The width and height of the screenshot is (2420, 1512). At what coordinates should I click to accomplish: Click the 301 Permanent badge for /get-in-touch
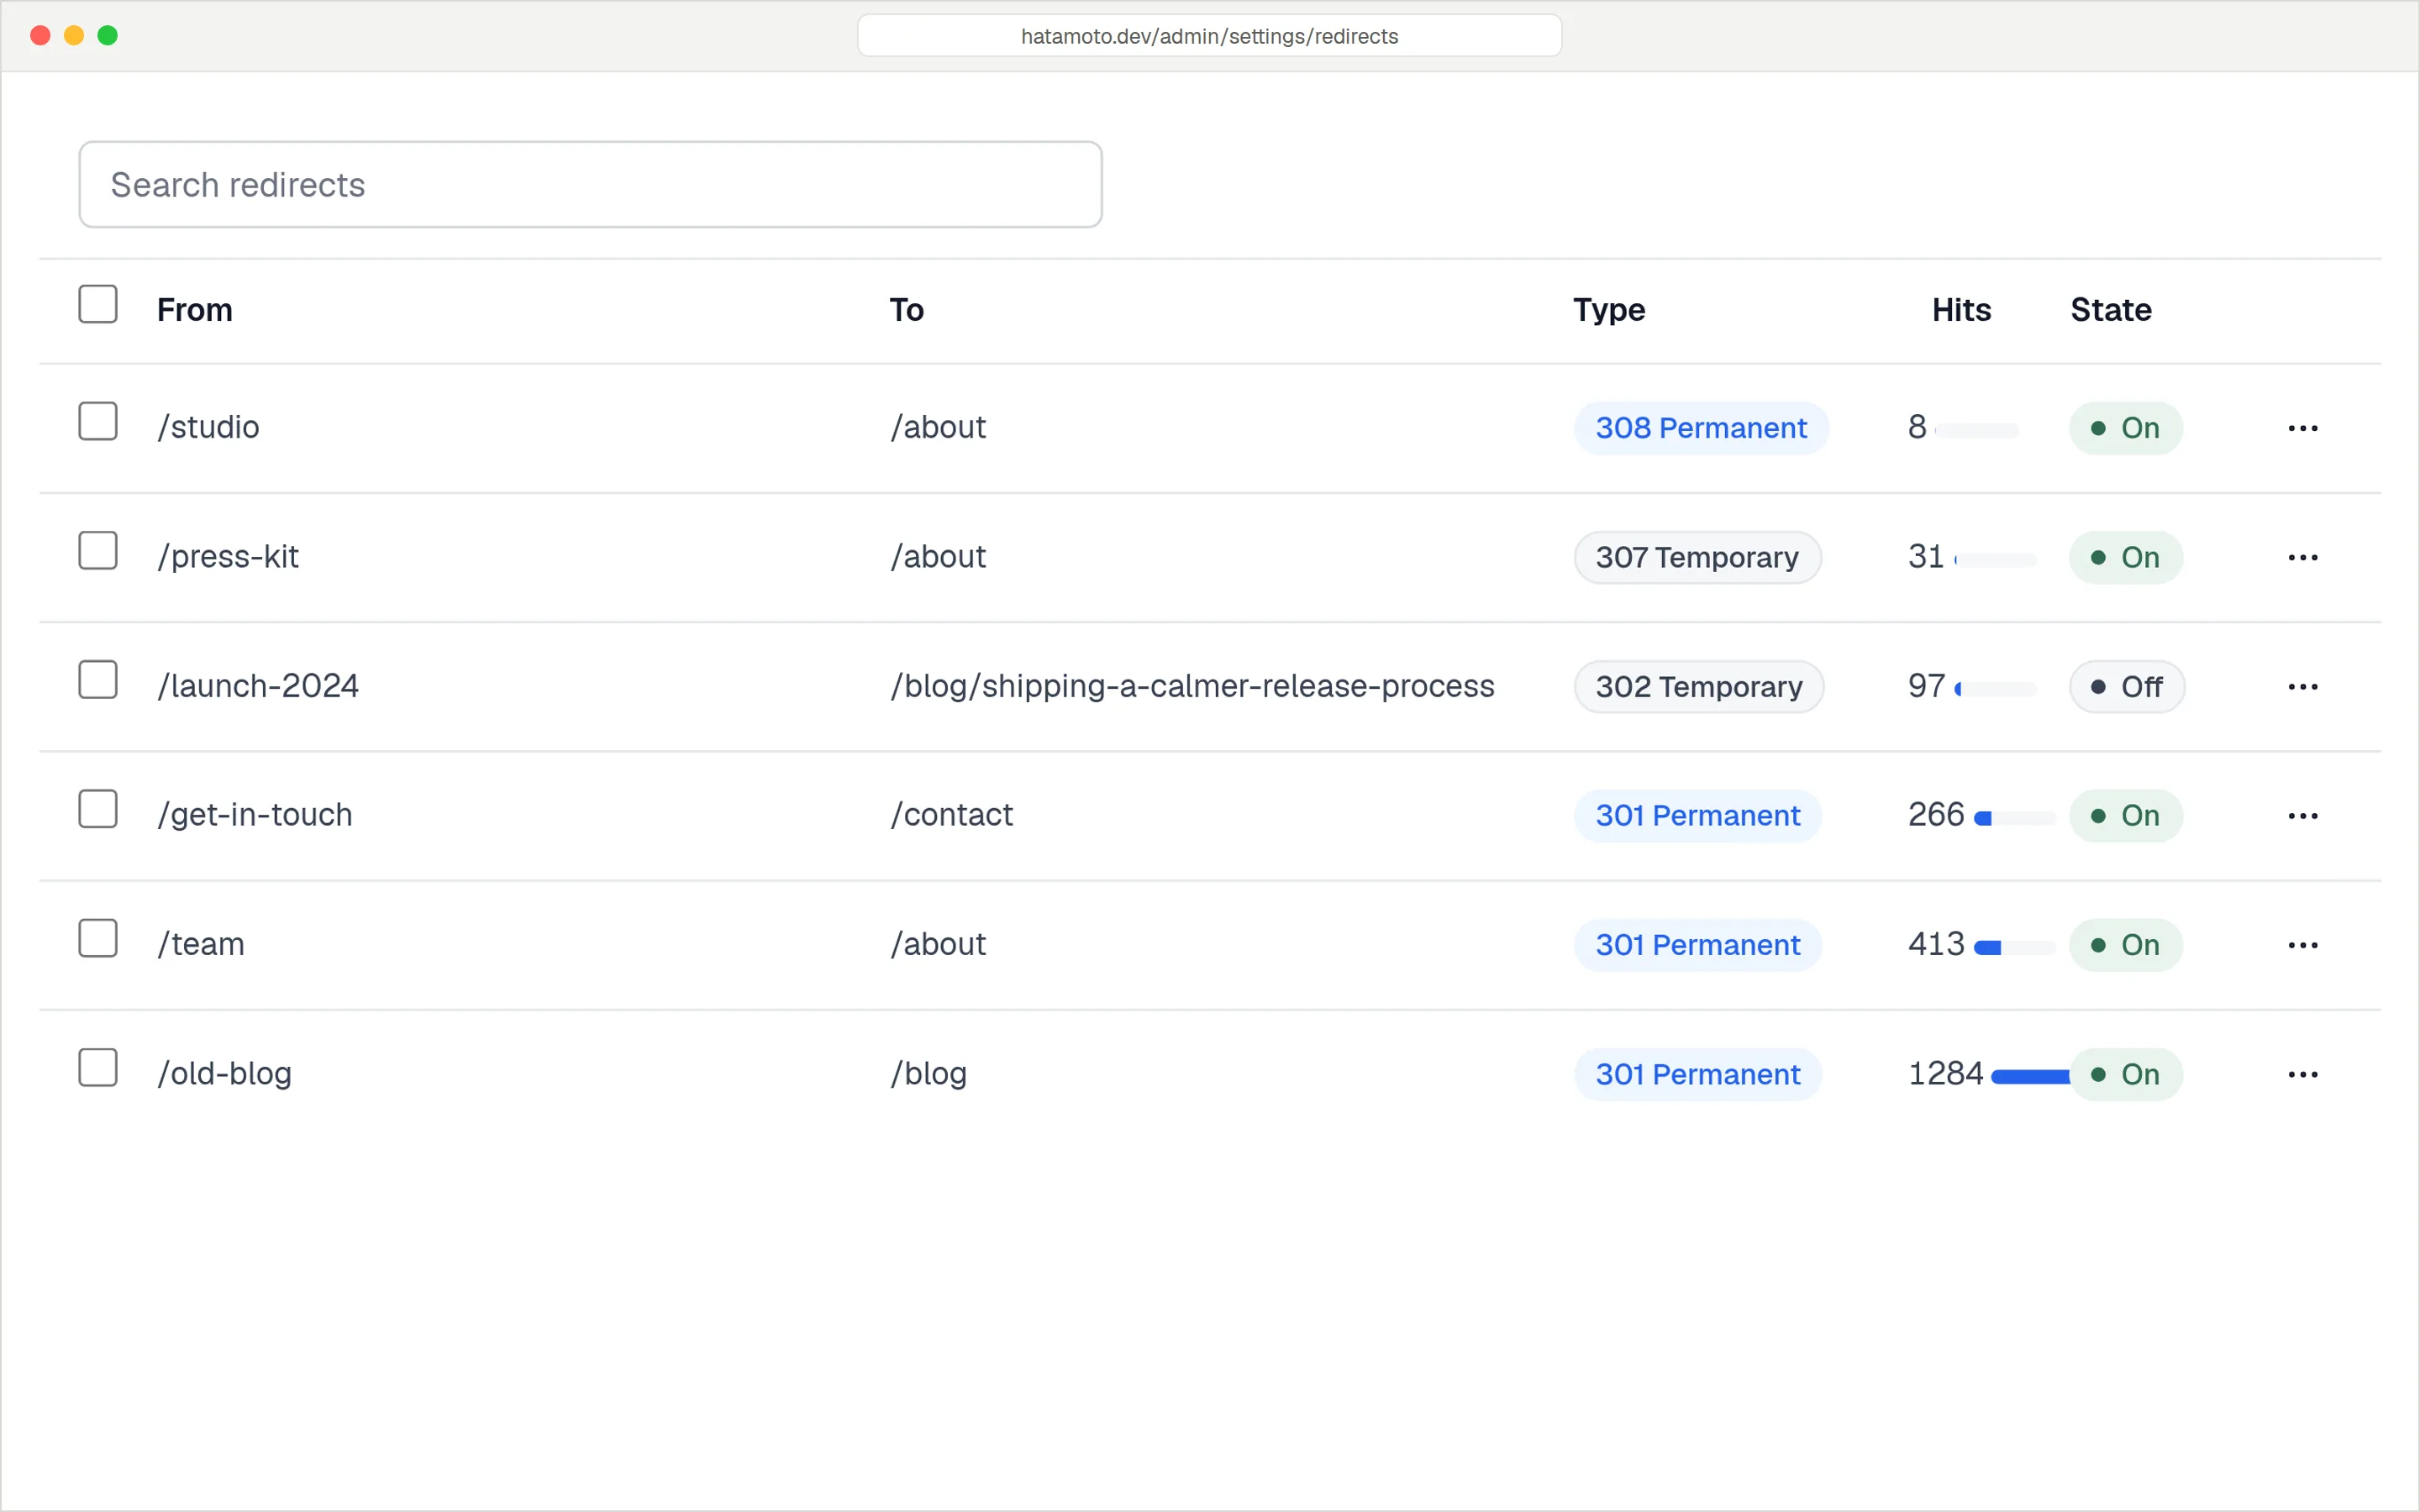tap(1697, 816)
